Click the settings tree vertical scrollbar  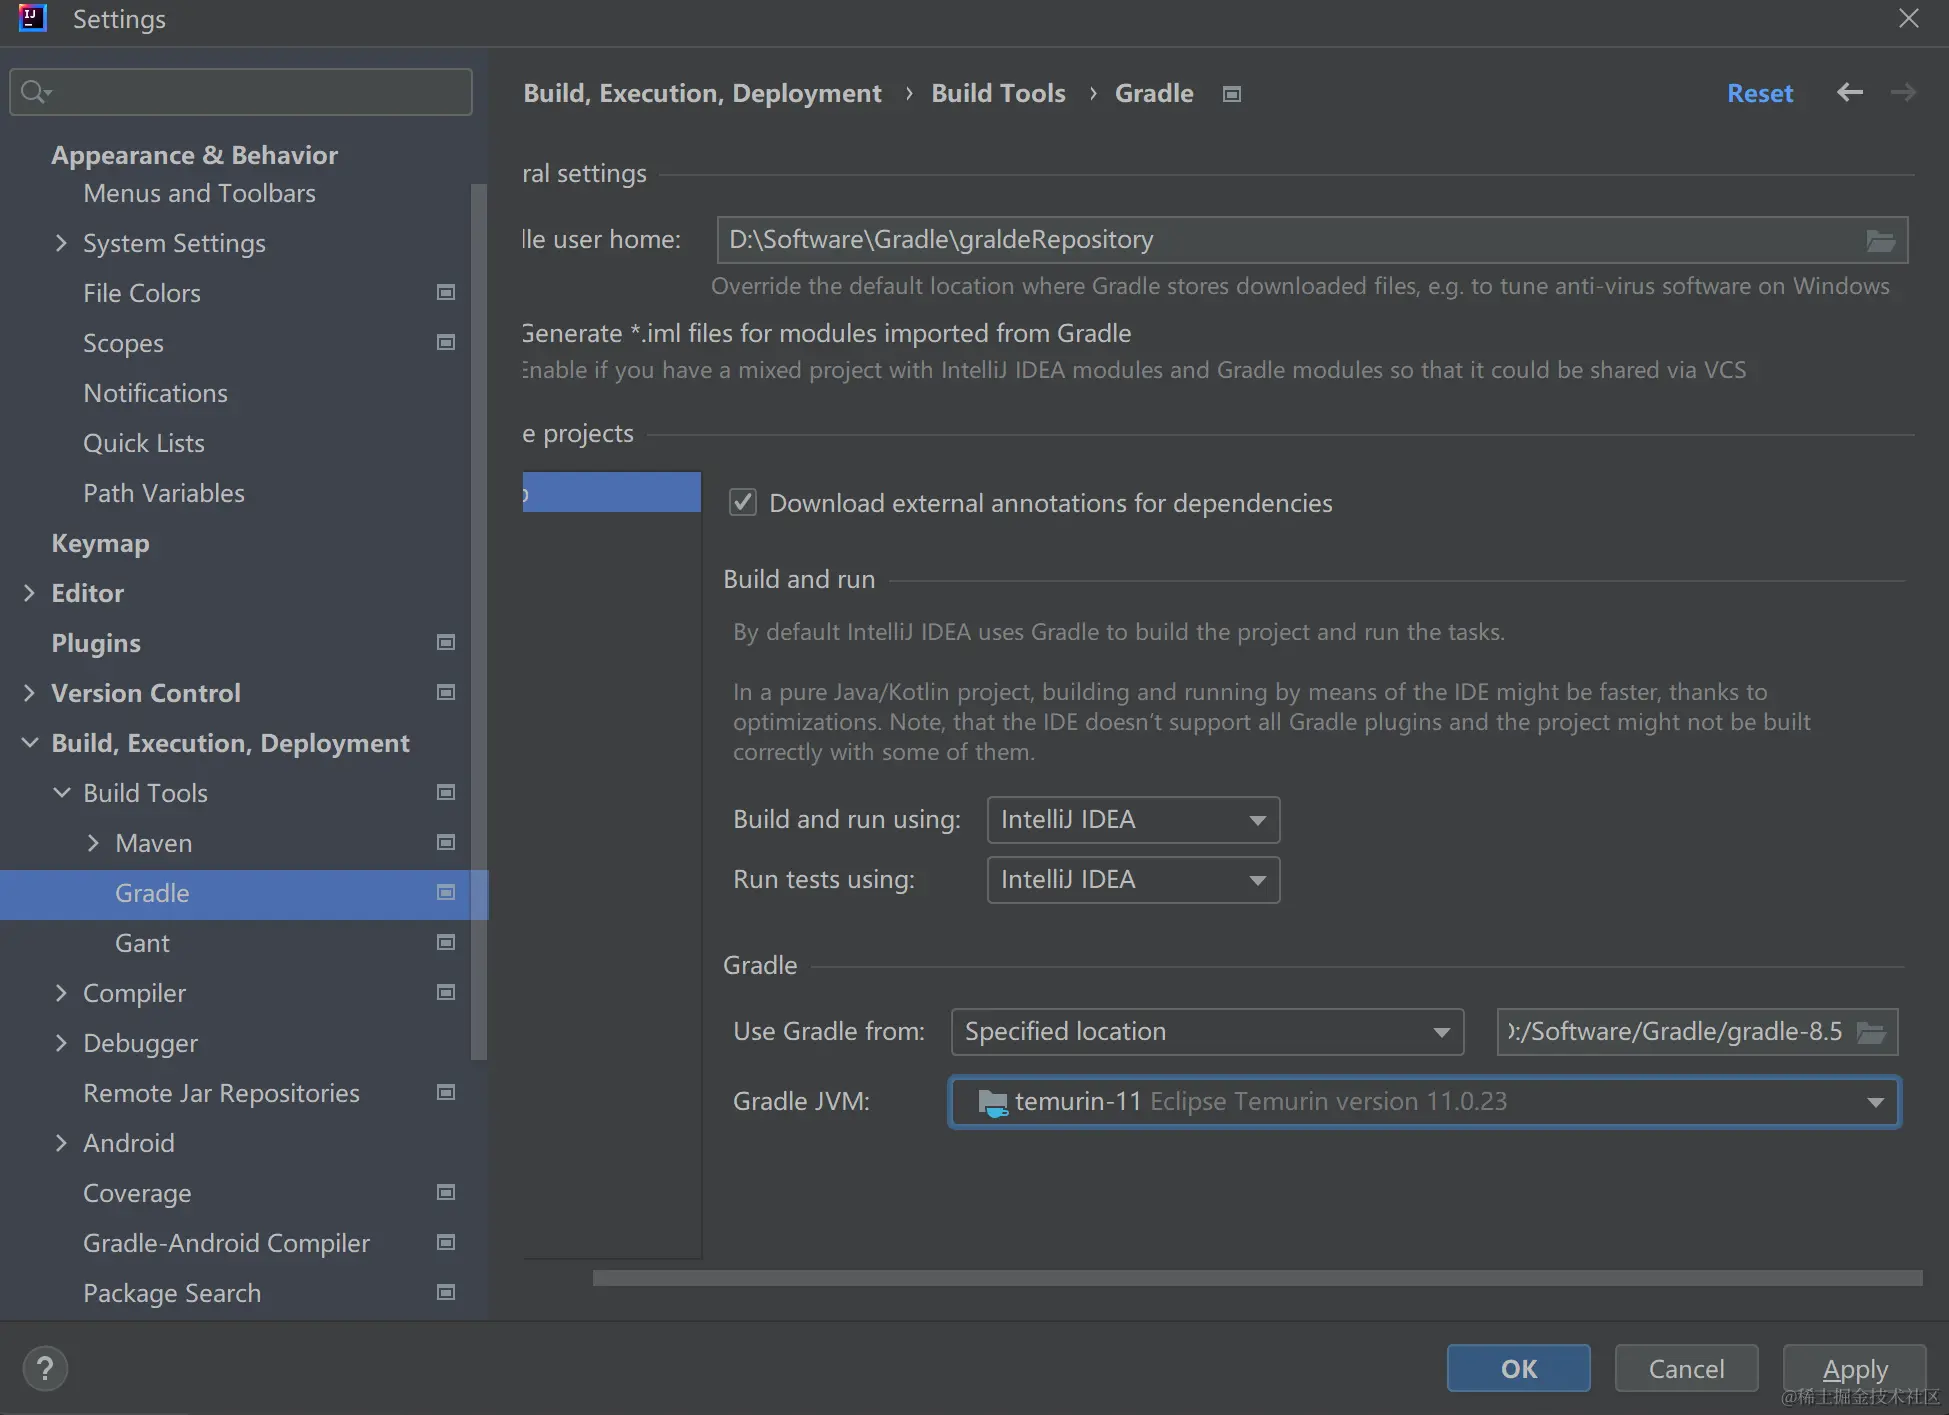pyautogui.click(x=479, y=620)
